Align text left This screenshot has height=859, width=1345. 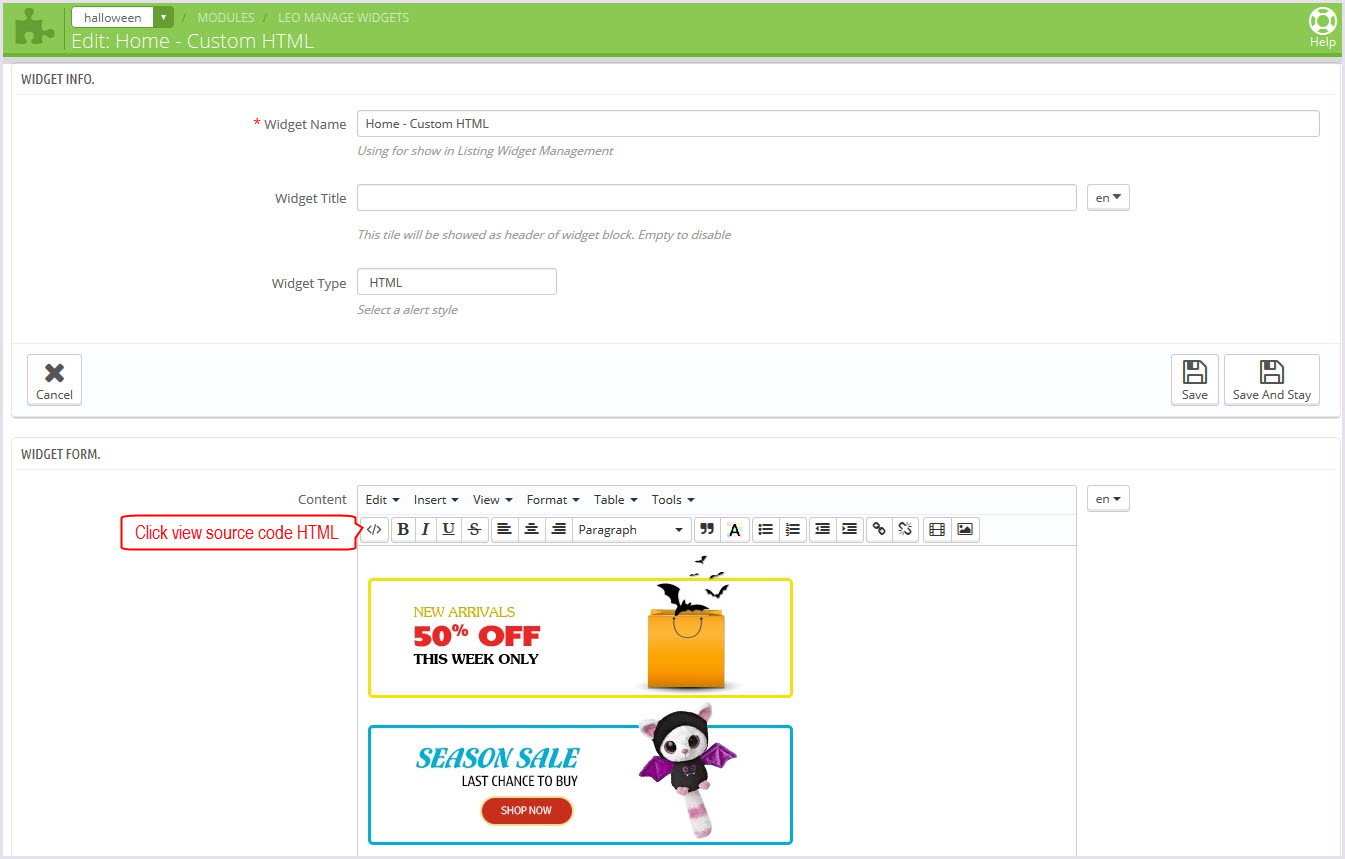[x=505, y=530]
